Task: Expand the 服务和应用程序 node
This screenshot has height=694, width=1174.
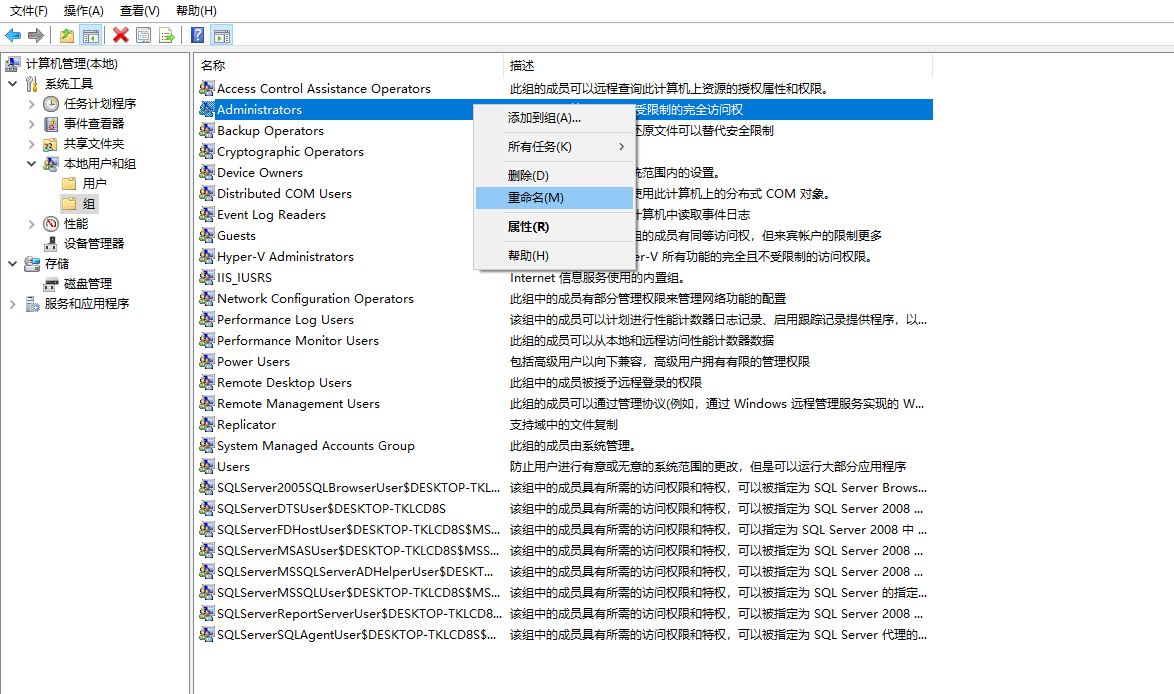Action: pos(13,303)
